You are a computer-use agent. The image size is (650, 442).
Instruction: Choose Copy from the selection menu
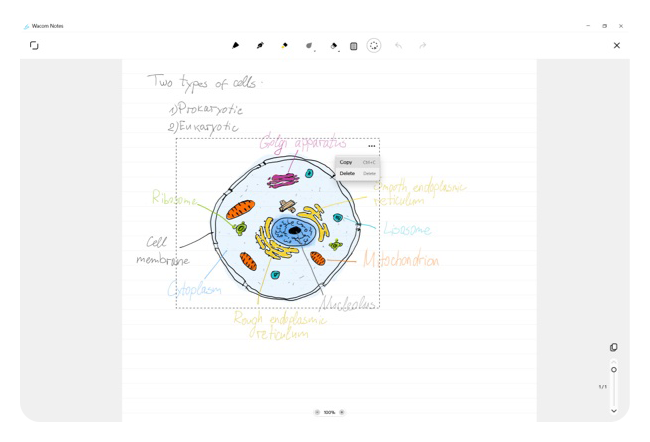[357, 162]
